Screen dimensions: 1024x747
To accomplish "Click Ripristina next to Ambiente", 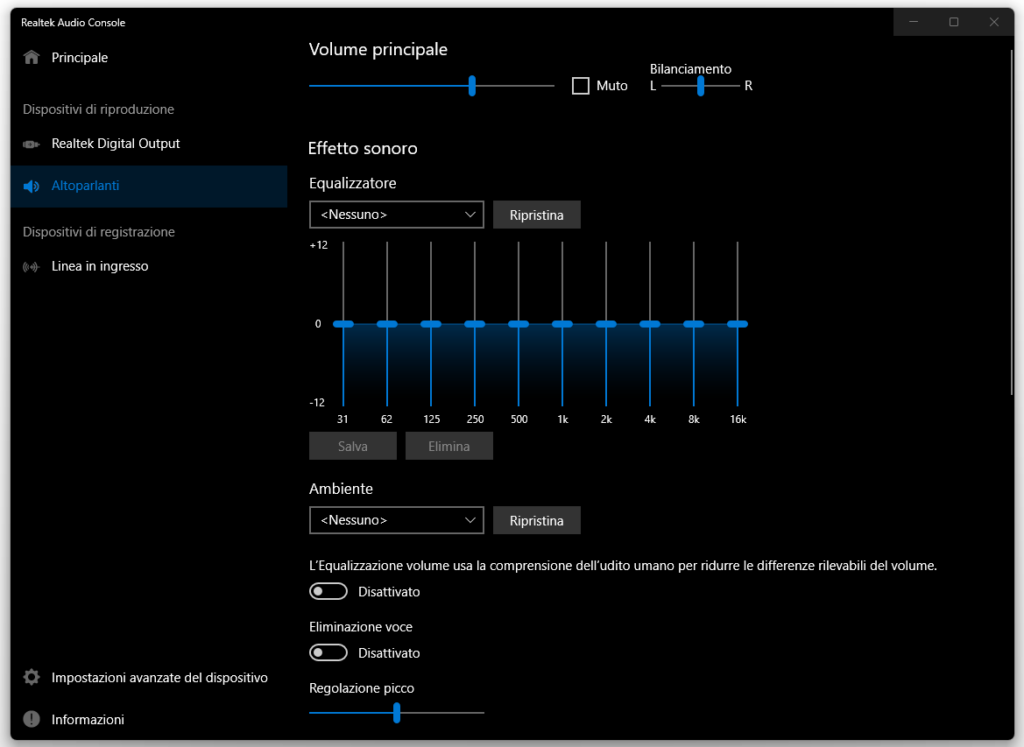I will click(x=536, y=520).
